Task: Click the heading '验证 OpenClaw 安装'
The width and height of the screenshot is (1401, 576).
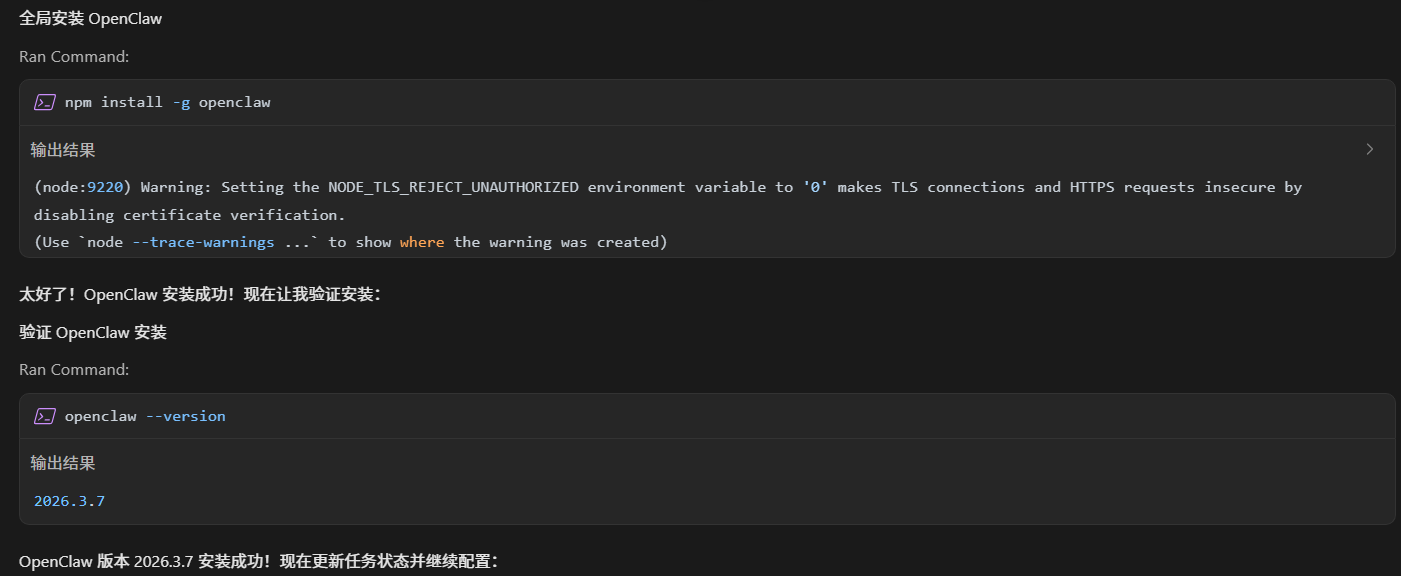Action: click(x=93, y=332)
